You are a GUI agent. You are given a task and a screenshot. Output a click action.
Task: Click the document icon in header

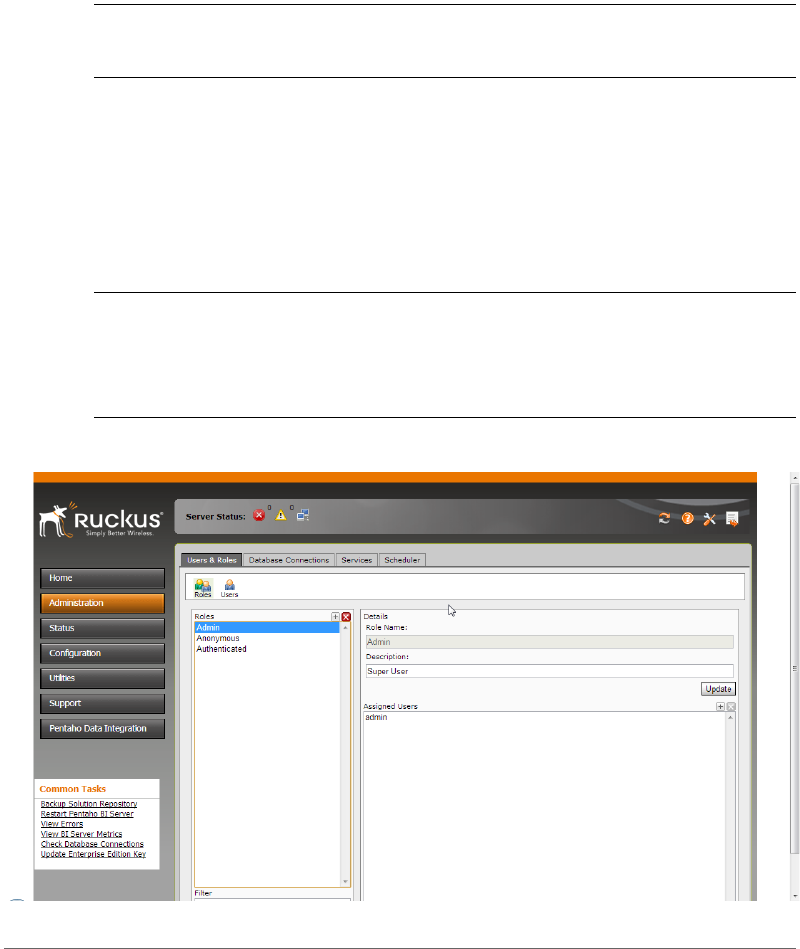[x=732, y=519]
